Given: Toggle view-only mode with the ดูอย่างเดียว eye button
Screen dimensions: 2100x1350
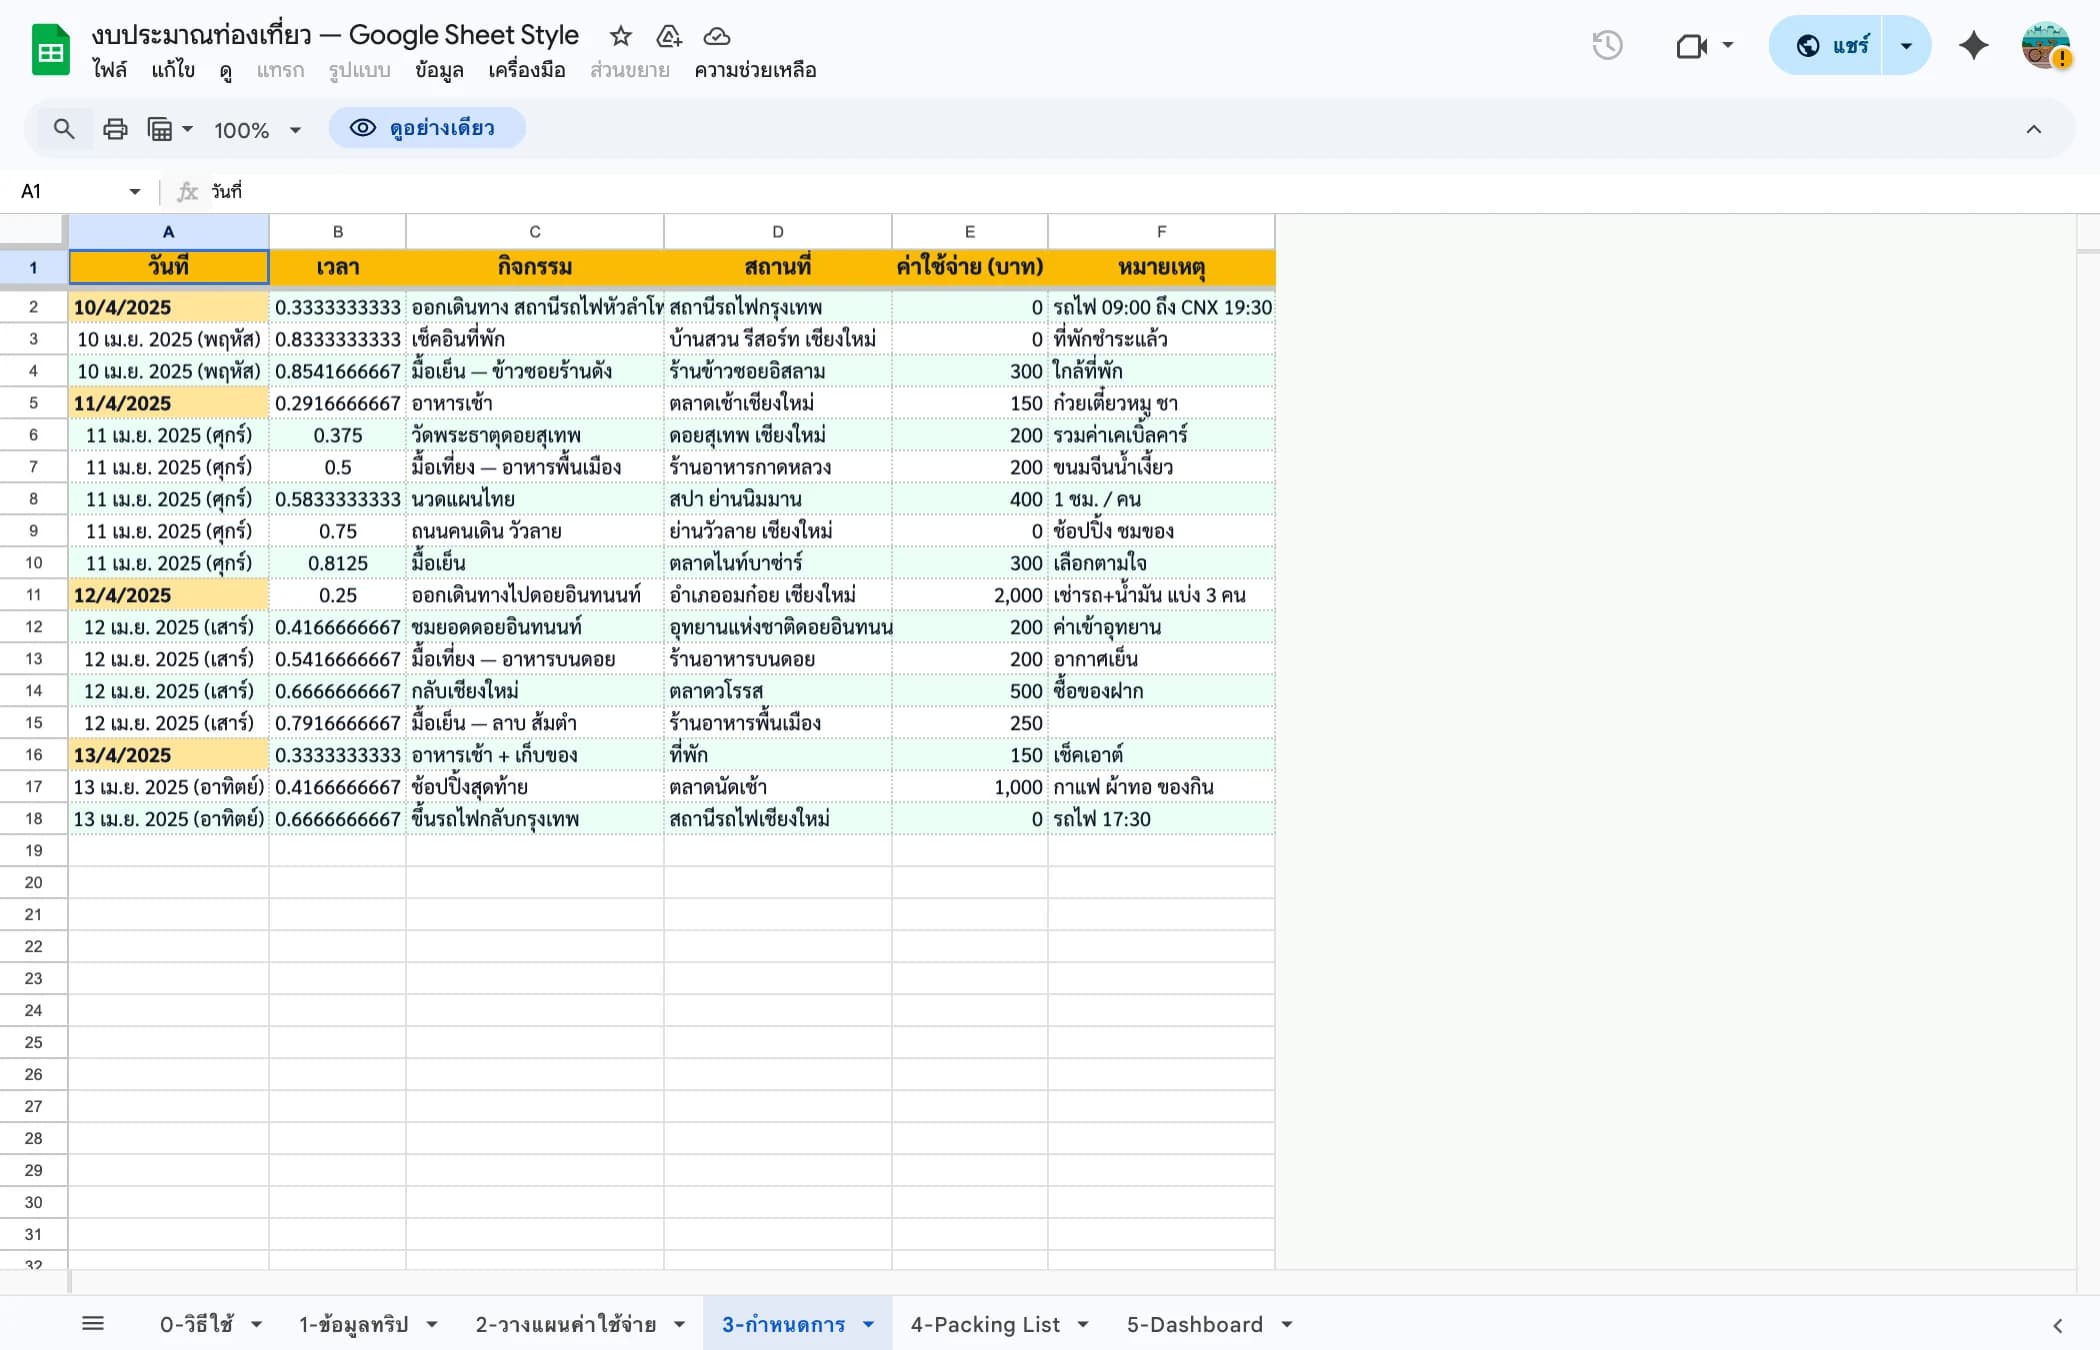Looking at the screenshot, I should (426, 128).
